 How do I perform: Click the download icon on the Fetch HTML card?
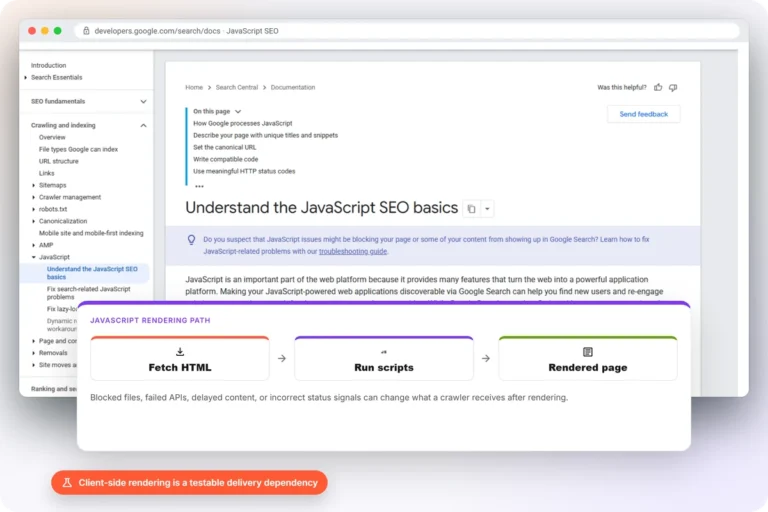click(180, 352)
